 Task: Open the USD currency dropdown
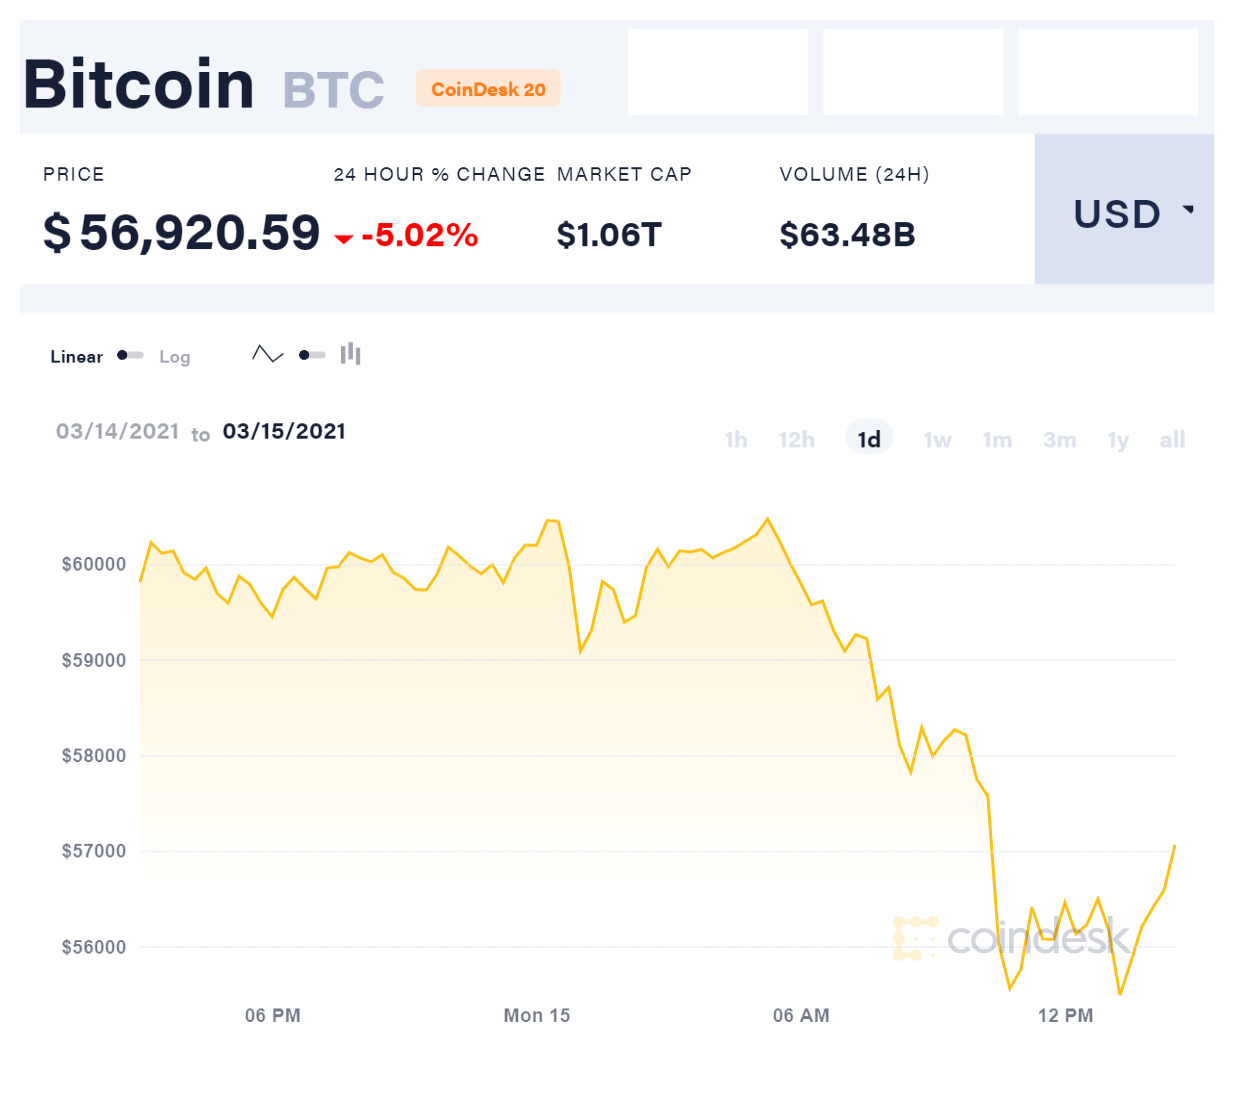pos(1123,213)
